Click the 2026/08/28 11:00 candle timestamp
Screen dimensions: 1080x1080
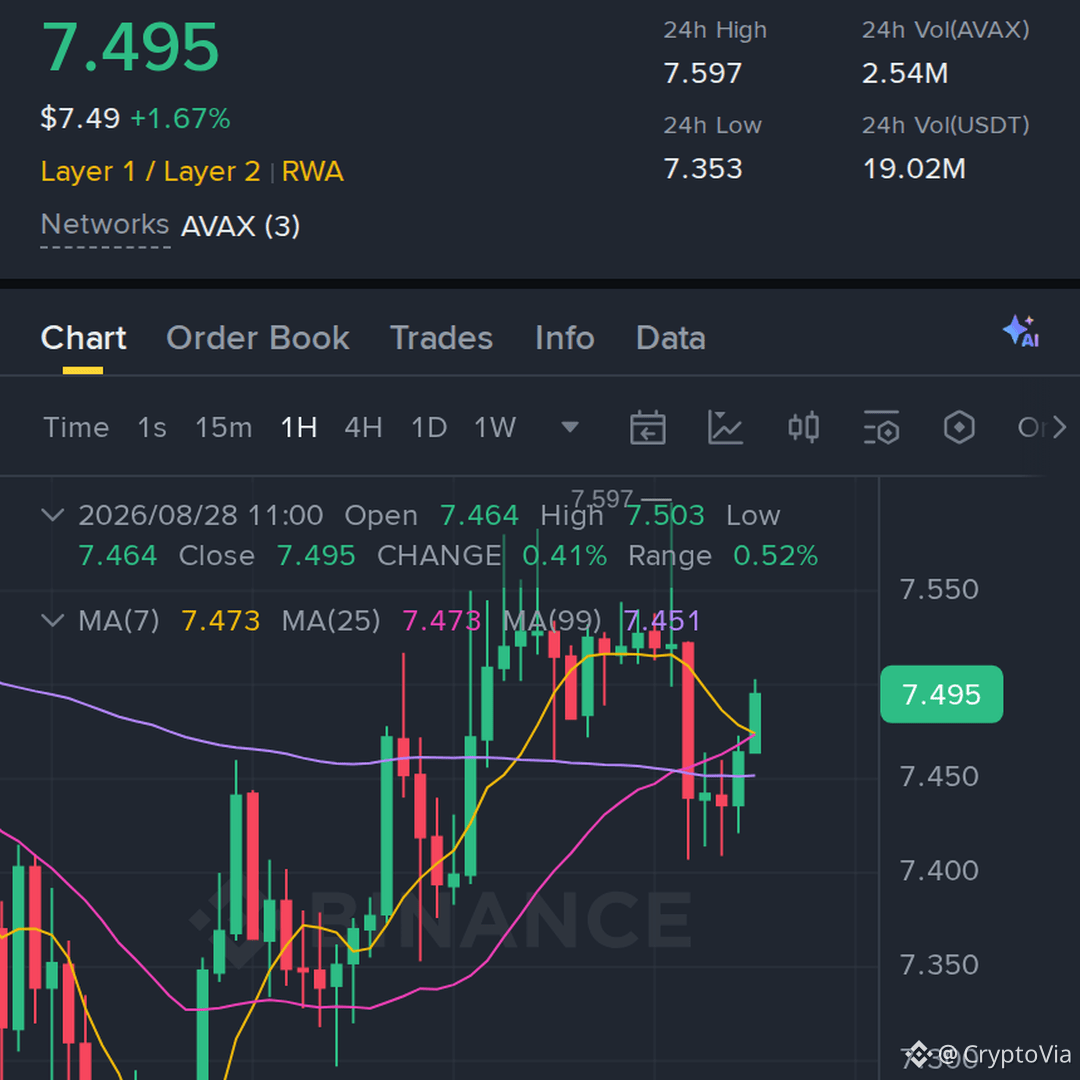pyautogui.click(x=200, y=515)
